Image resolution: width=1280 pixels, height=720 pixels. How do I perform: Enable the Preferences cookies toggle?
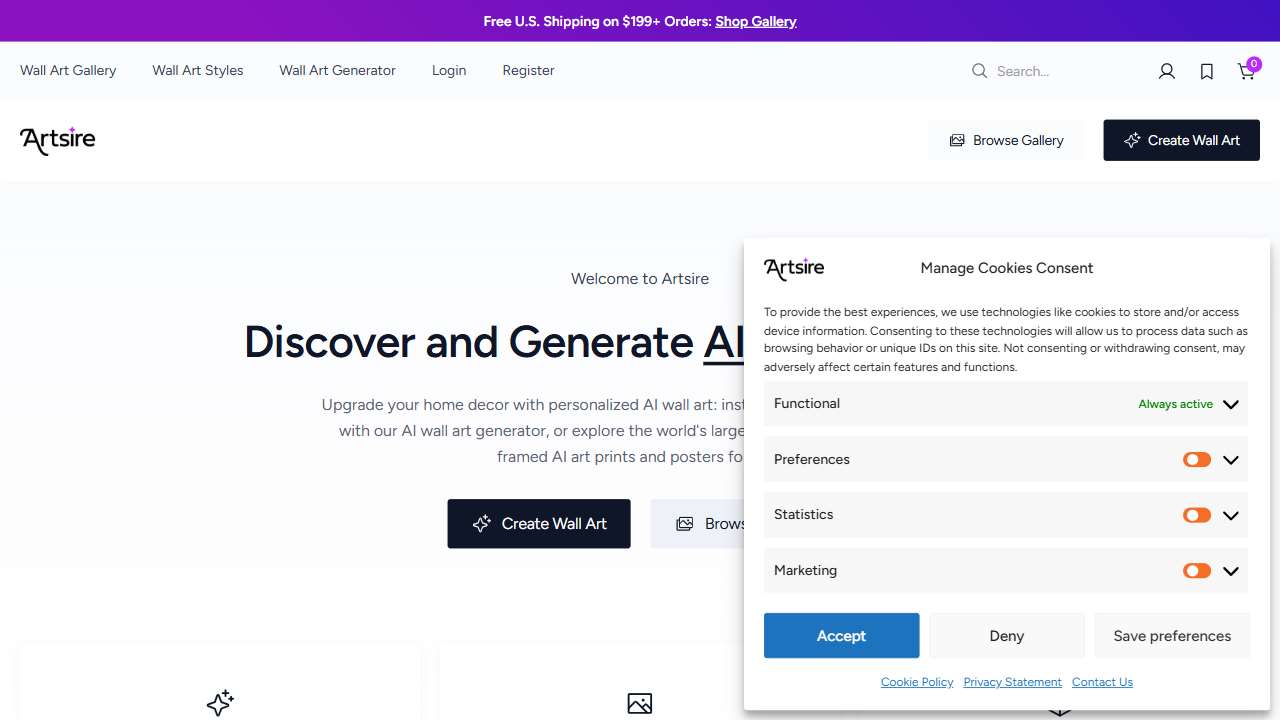pyautogui.click(x=1196, y=460)
